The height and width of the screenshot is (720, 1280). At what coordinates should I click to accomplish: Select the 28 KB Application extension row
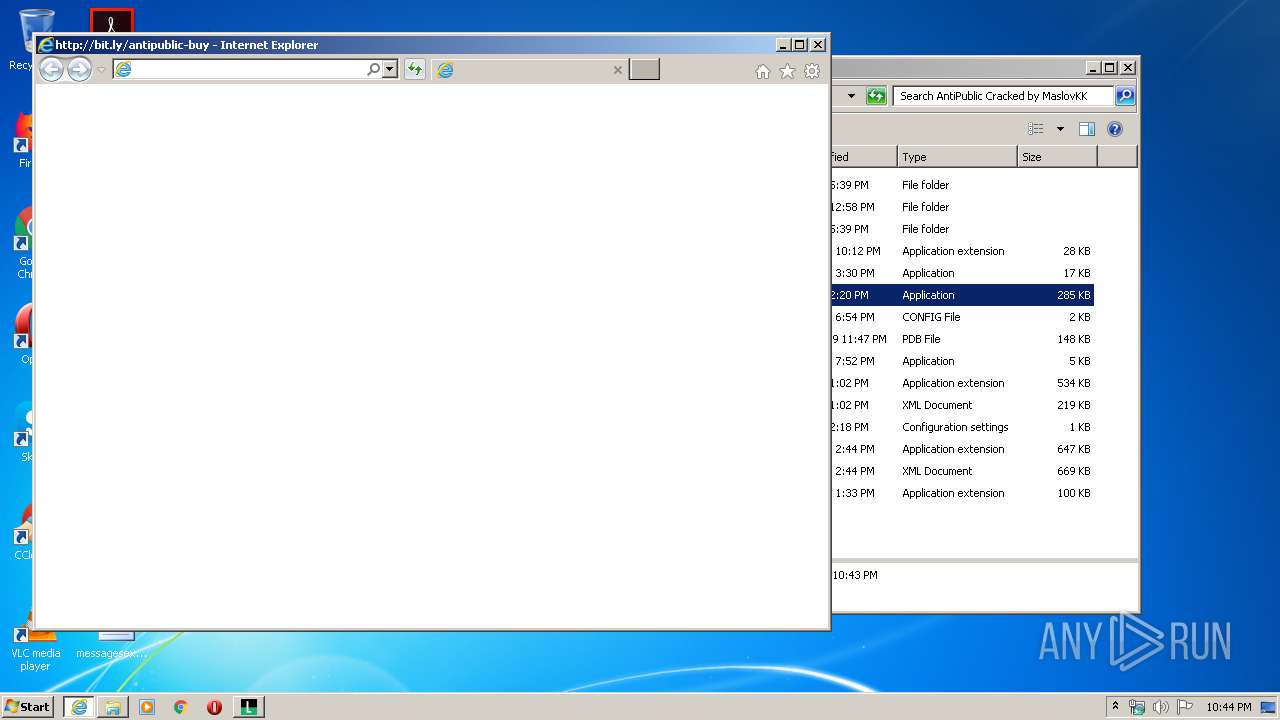962,251
